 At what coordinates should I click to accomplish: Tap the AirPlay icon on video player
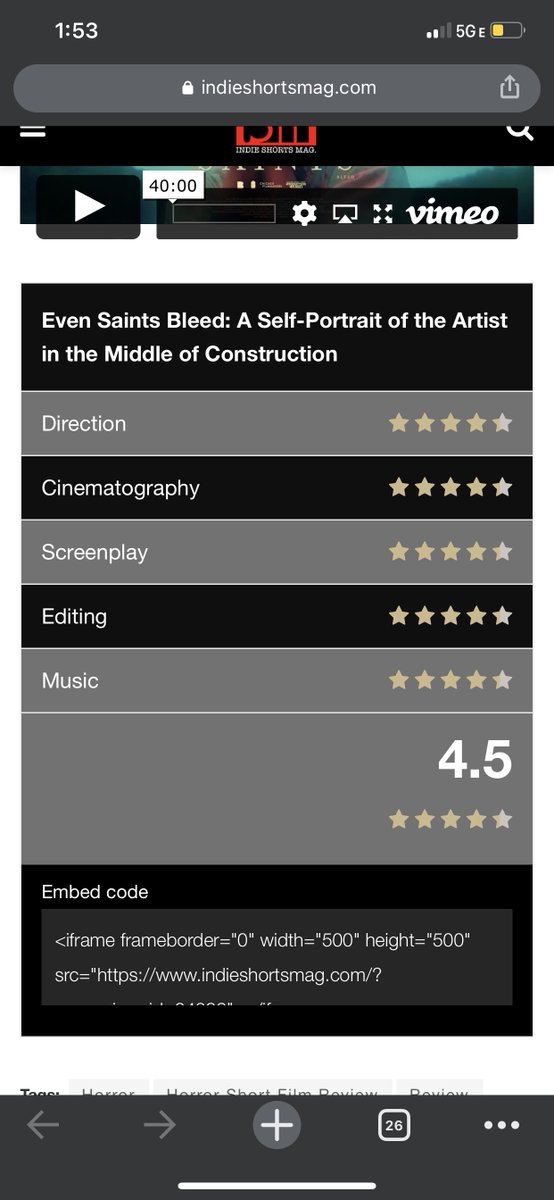(x=344, y=213)
